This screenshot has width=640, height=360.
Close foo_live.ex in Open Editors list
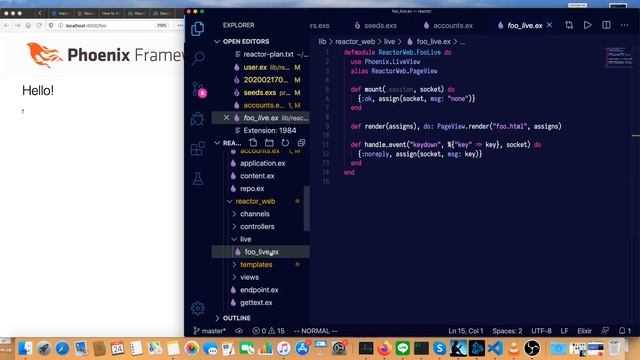226,118
